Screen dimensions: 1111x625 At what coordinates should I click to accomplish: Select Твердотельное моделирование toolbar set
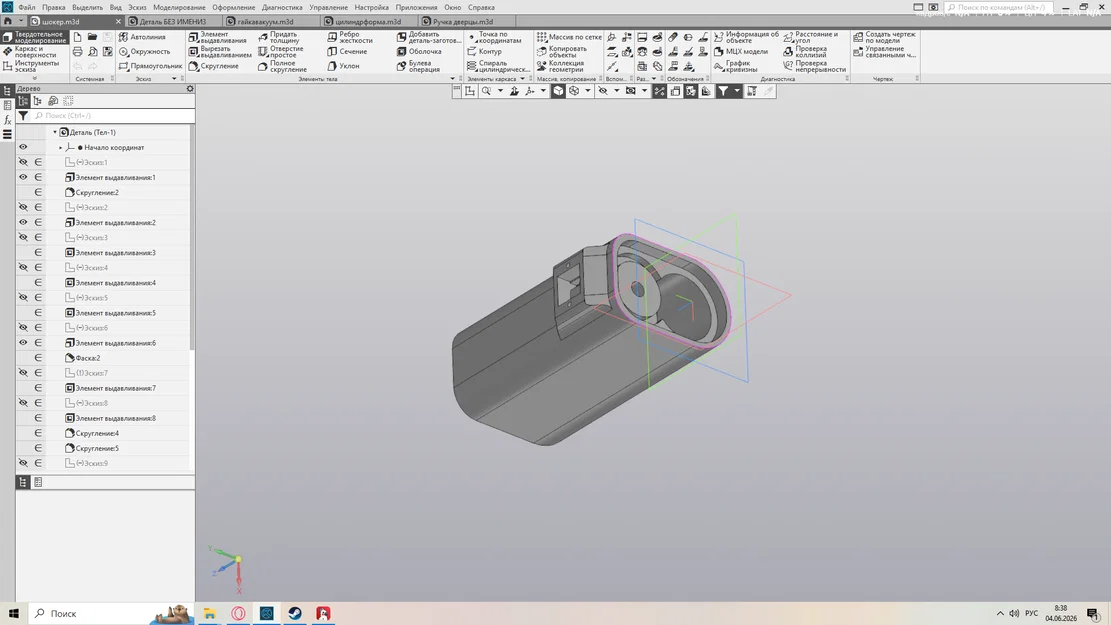[x=35, y=37]
